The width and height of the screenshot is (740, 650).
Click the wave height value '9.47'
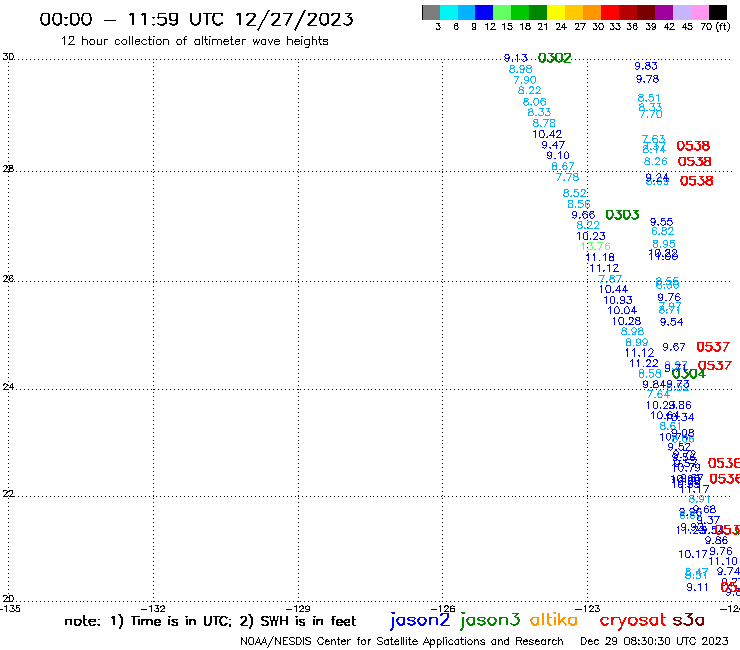[x=553, y=145]
